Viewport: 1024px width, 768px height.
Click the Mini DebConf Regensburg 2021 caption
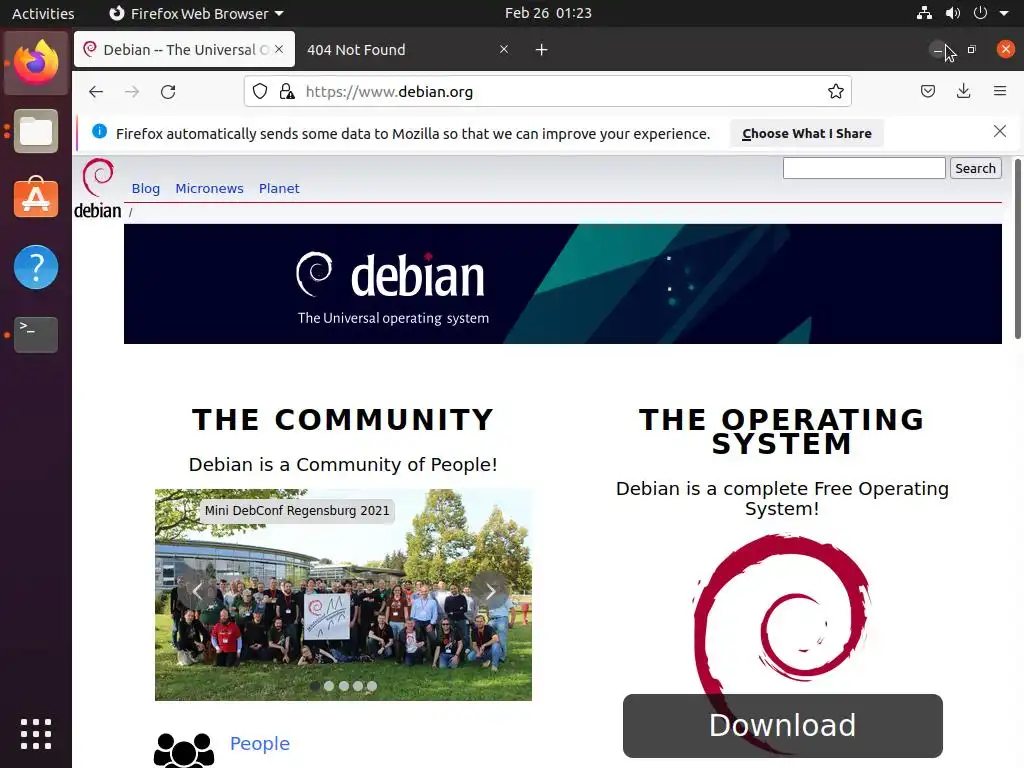[297, 511]
